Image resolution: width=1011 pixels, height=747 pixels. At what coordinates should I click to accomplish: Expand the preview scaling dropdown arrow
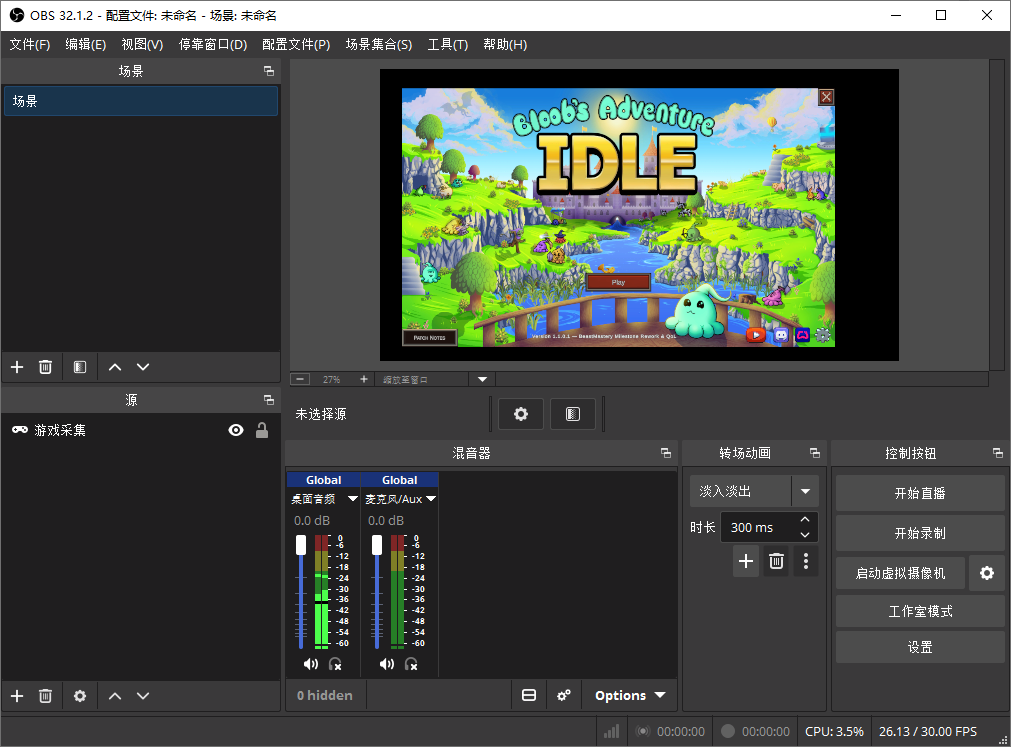click(482, 380)
